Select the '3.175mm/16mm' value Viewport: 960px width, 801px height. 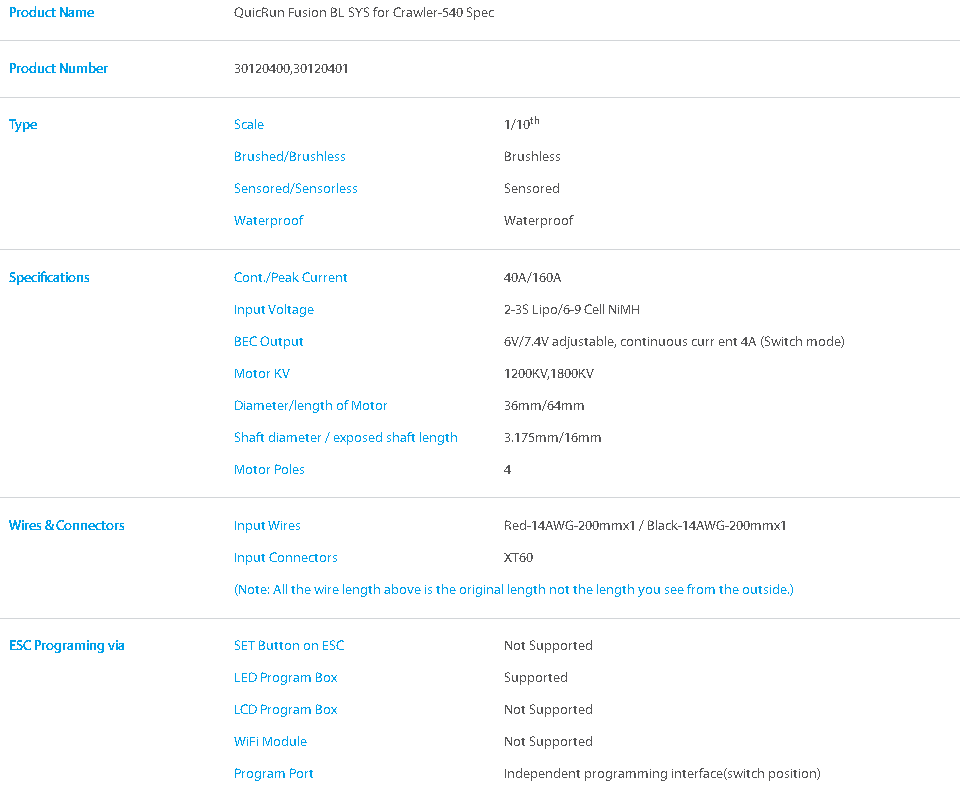(x=552, y=438)
